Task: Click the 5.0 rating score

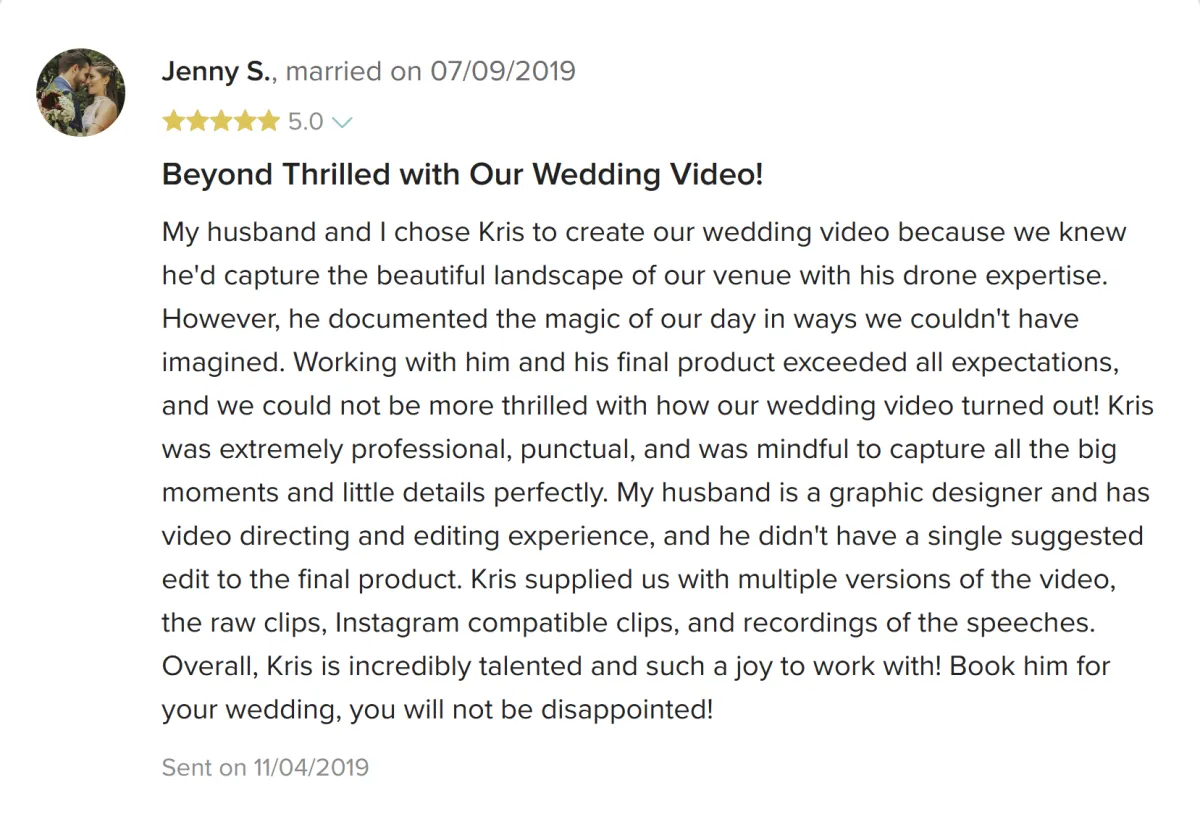Action: [x=305, y=122]
